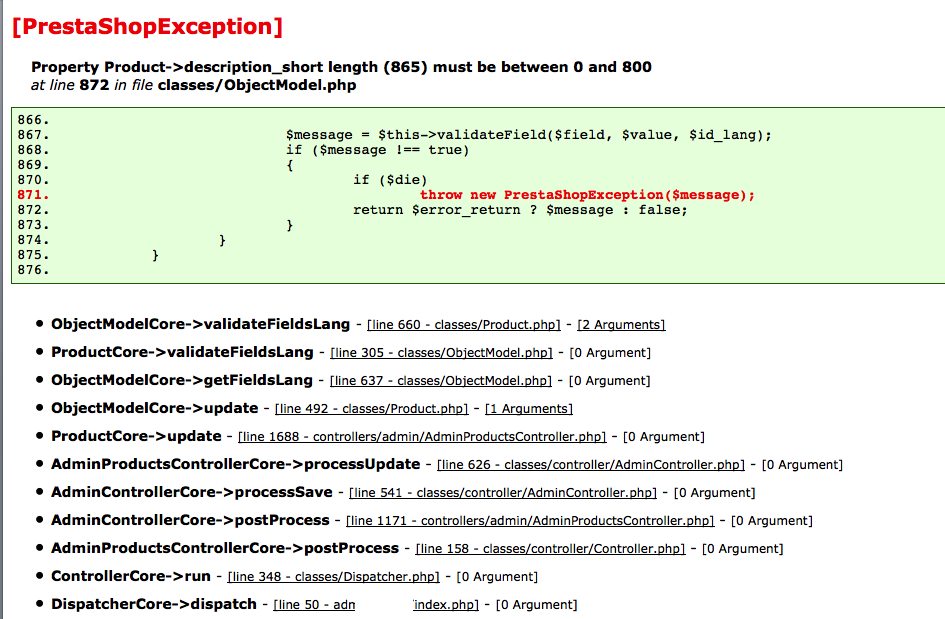Image resolution: width=945 pixels, height=619 pixels.
Task: Open the line 492 classes/Product.php link
Action: 371,409
